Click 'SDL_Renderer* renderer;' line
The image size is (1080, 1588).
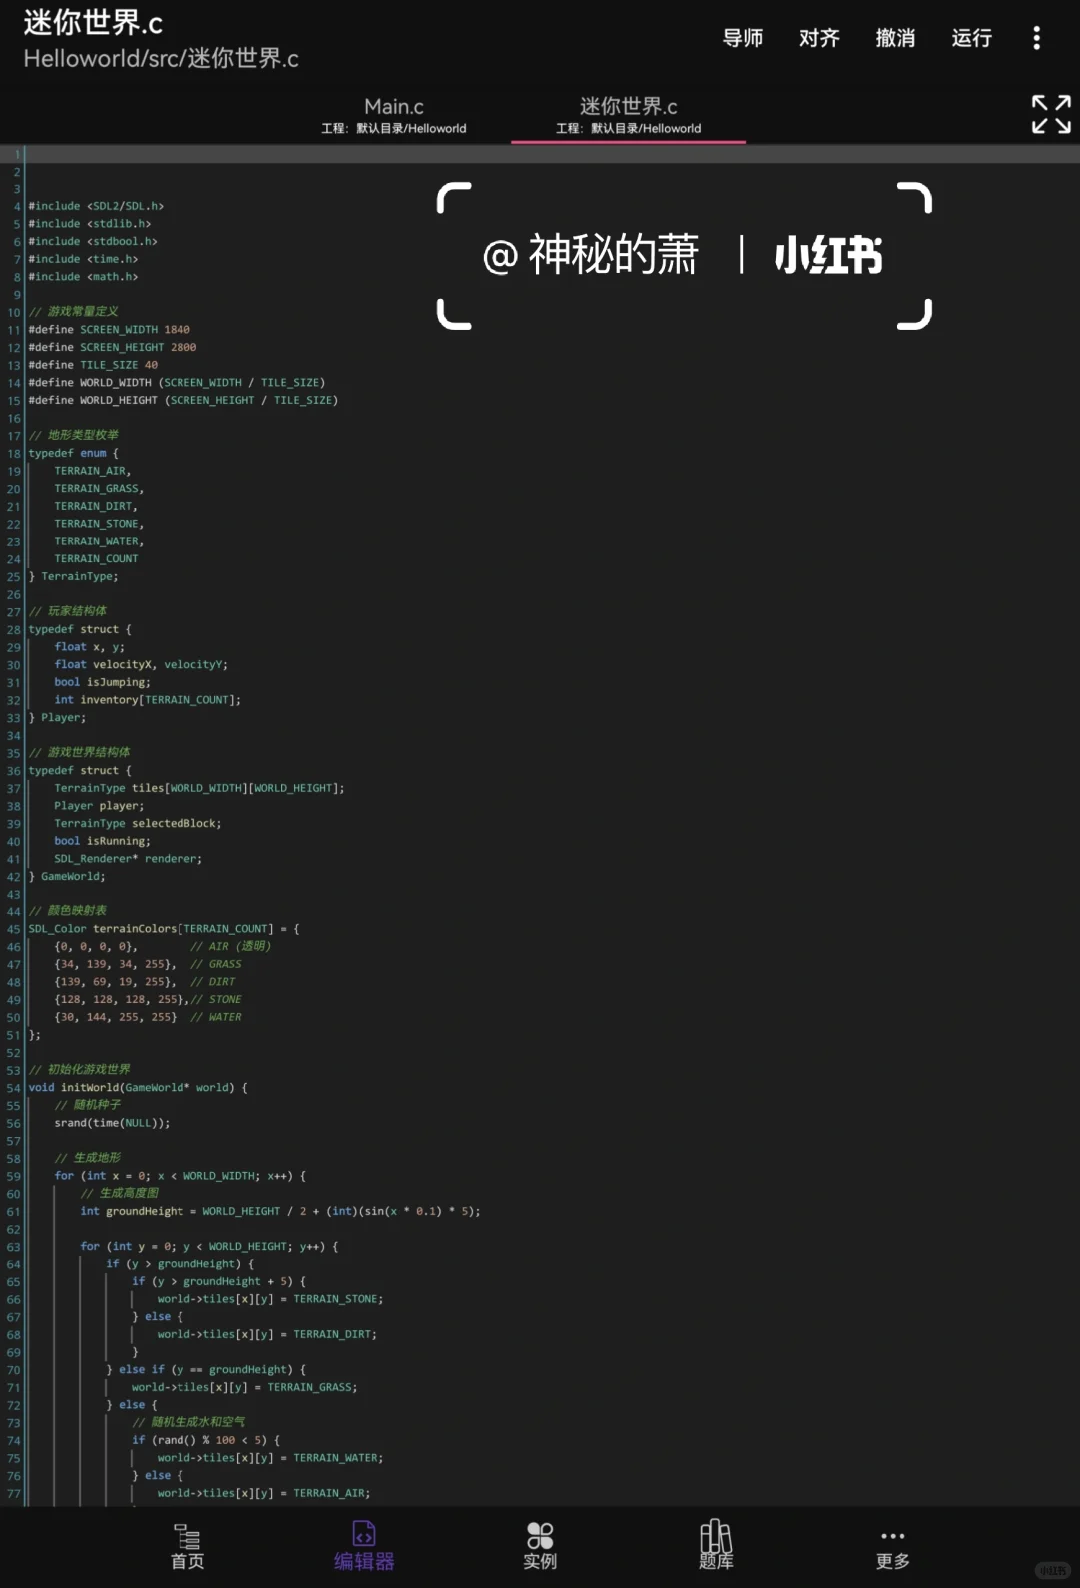128,859
